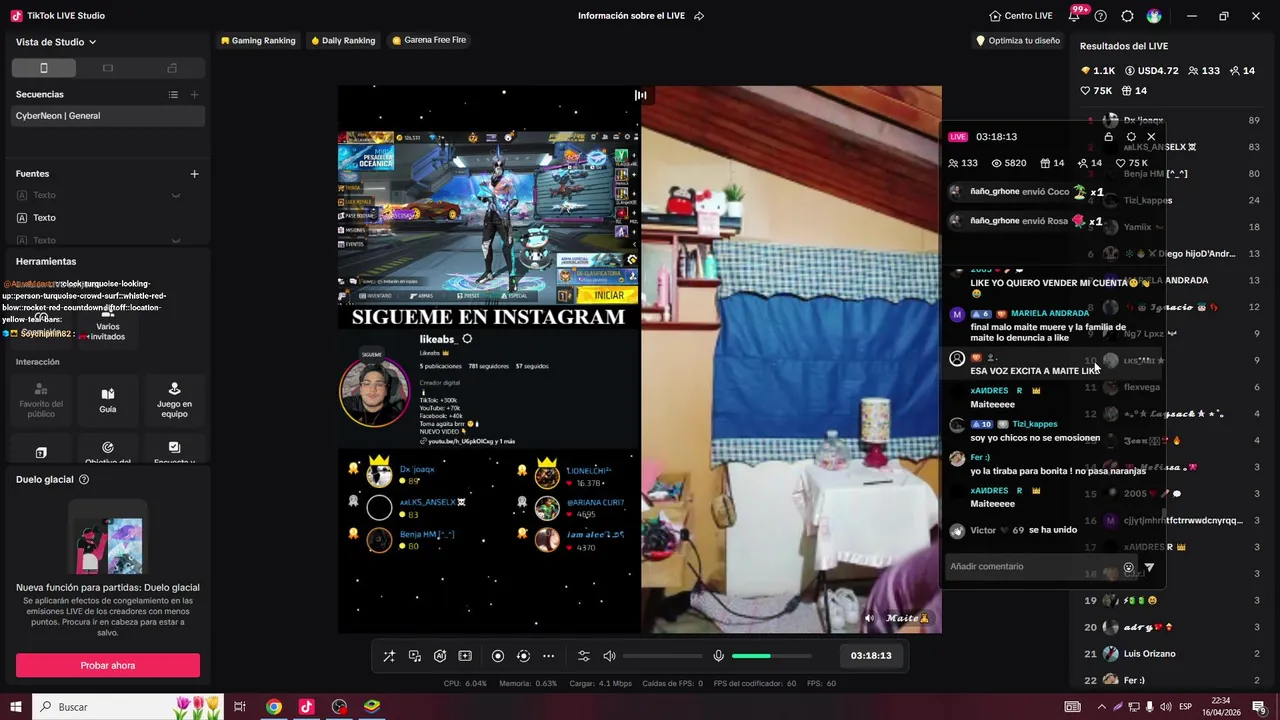Lock the floating chat panel
Screen dimensions: 1280x720
pos(1108,137)
